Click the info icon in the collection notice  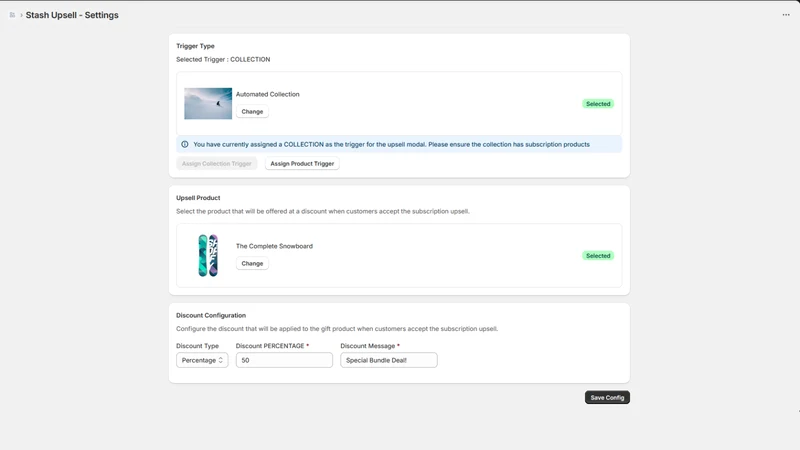coord(185,144)
